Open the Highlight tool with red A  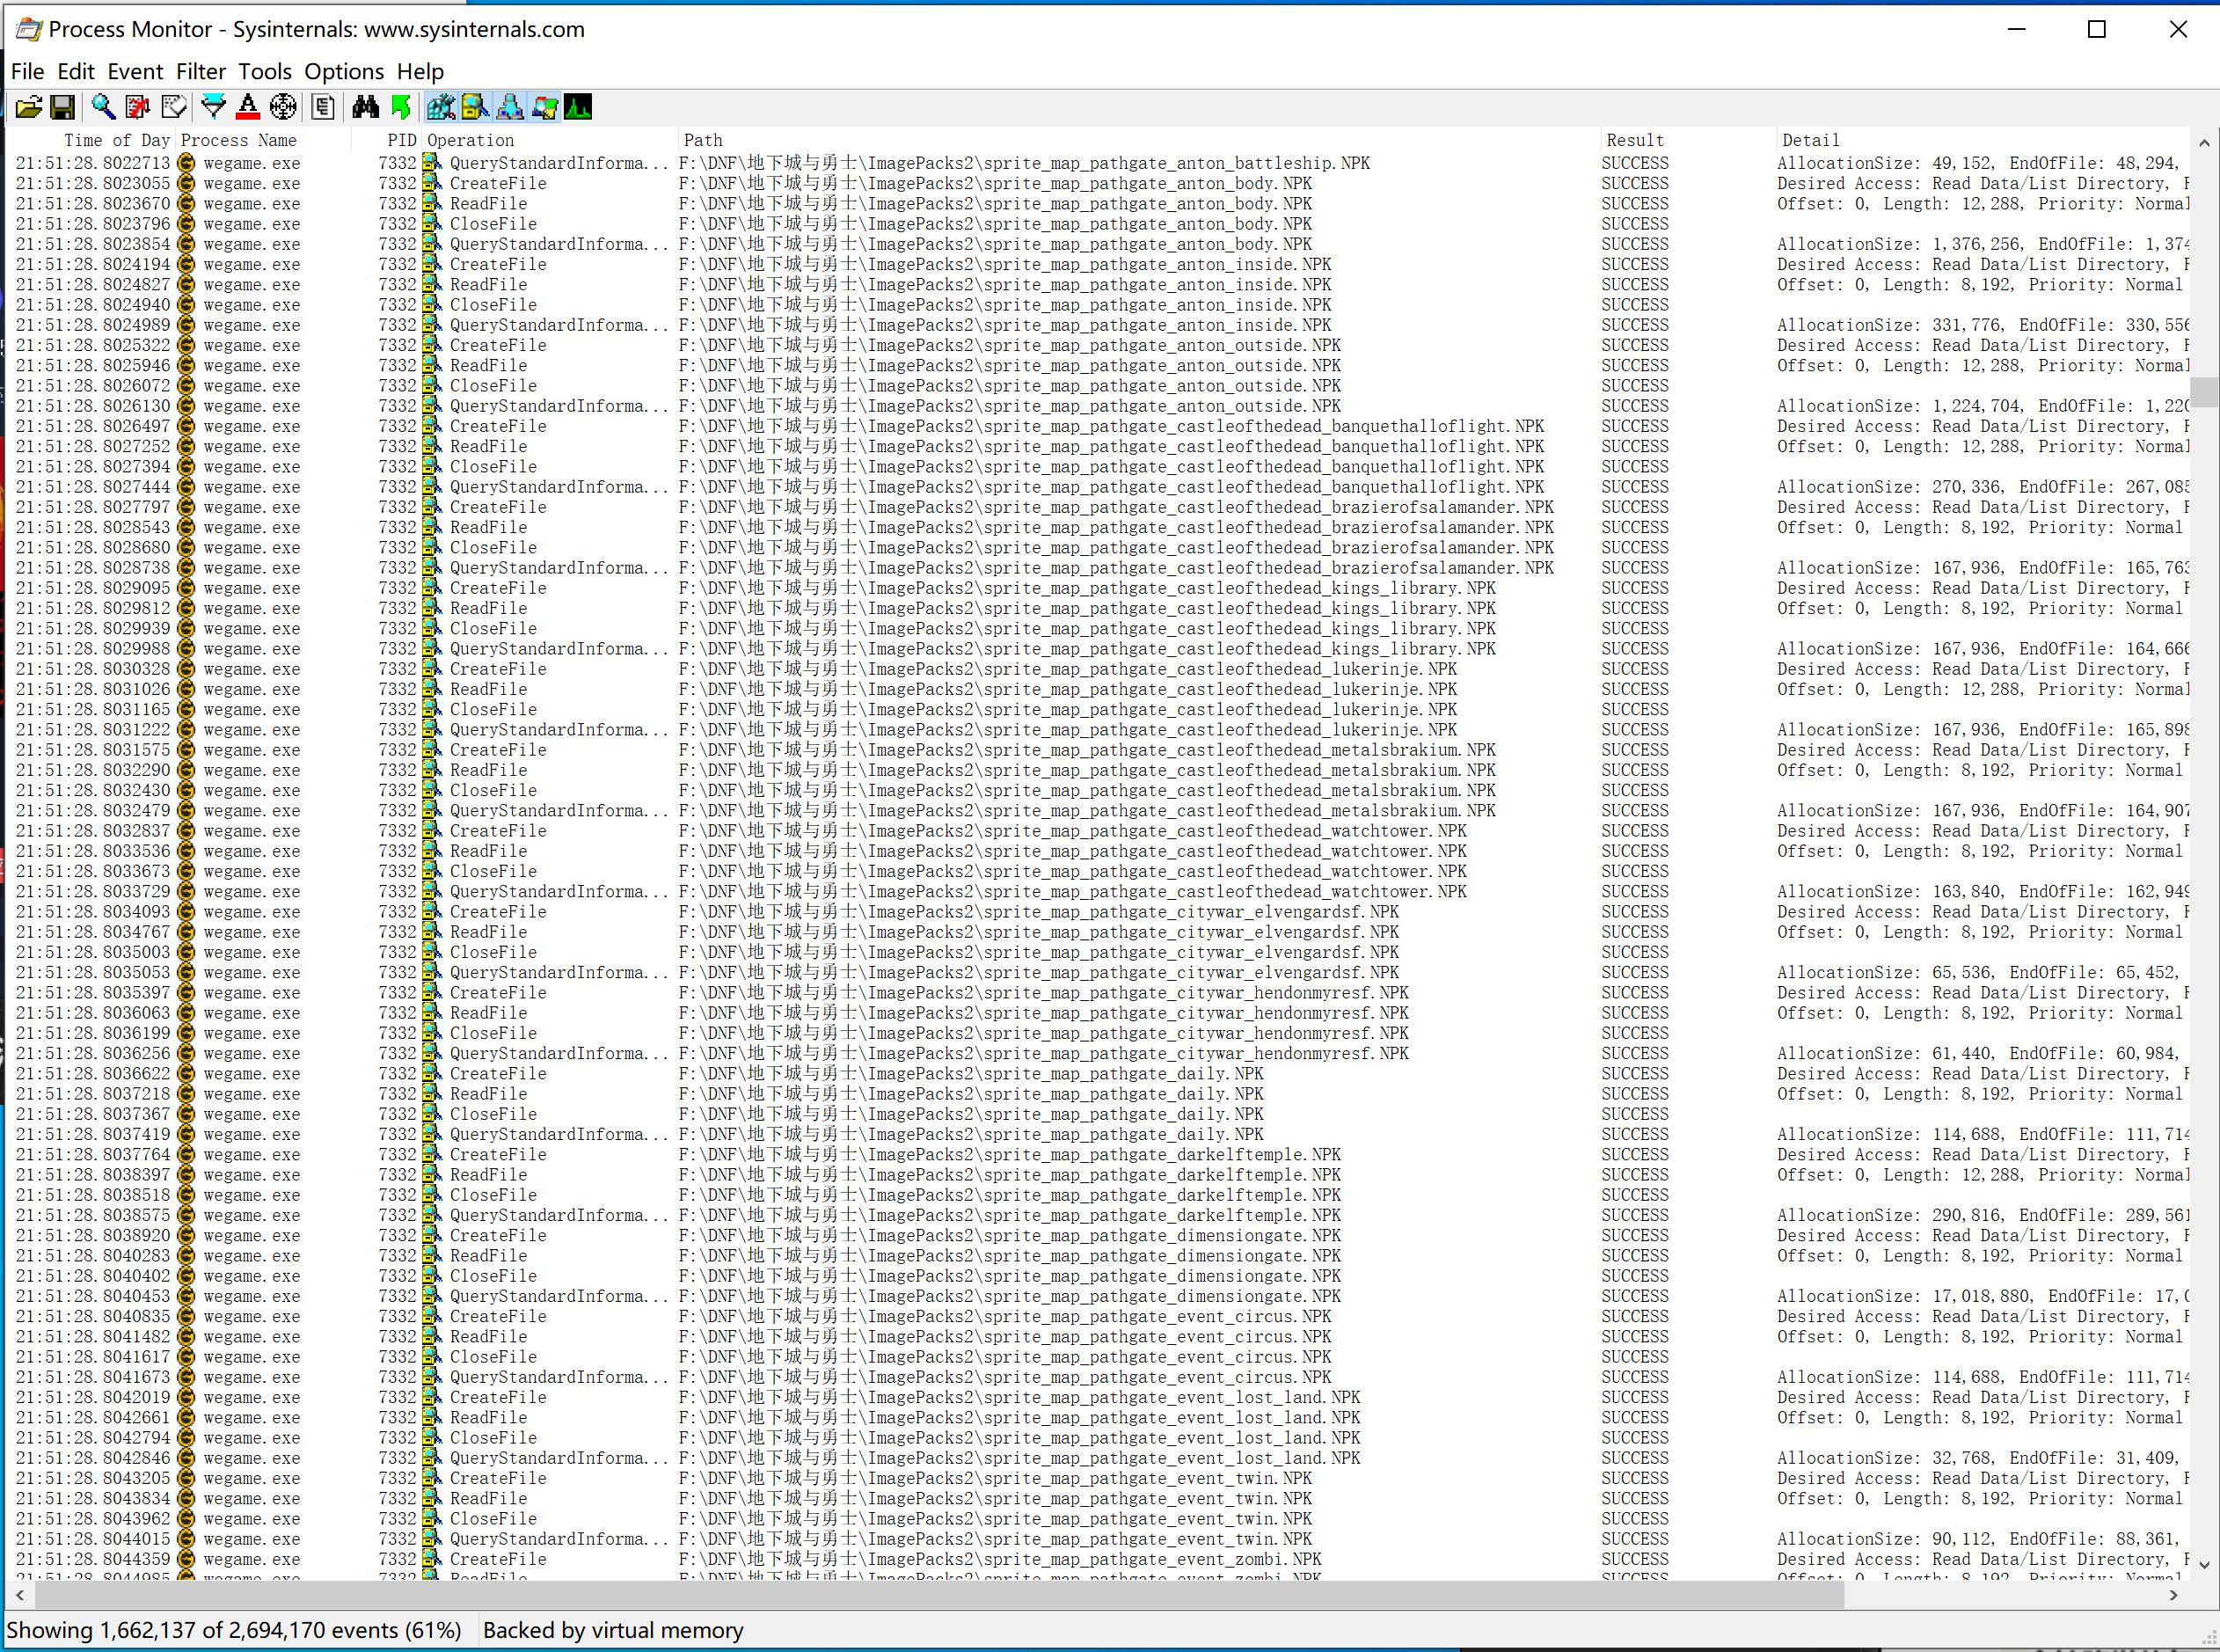tap(248, 107)
